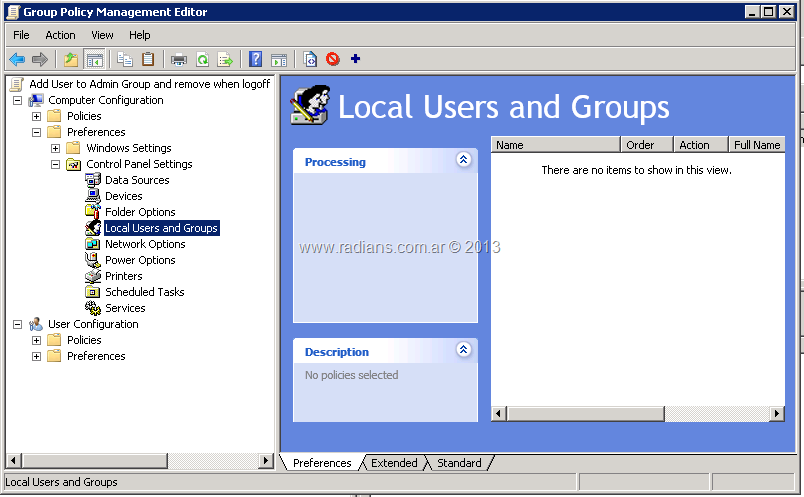
Task: Click the blue plus add-item icon
Action: (x=355, y=59)
